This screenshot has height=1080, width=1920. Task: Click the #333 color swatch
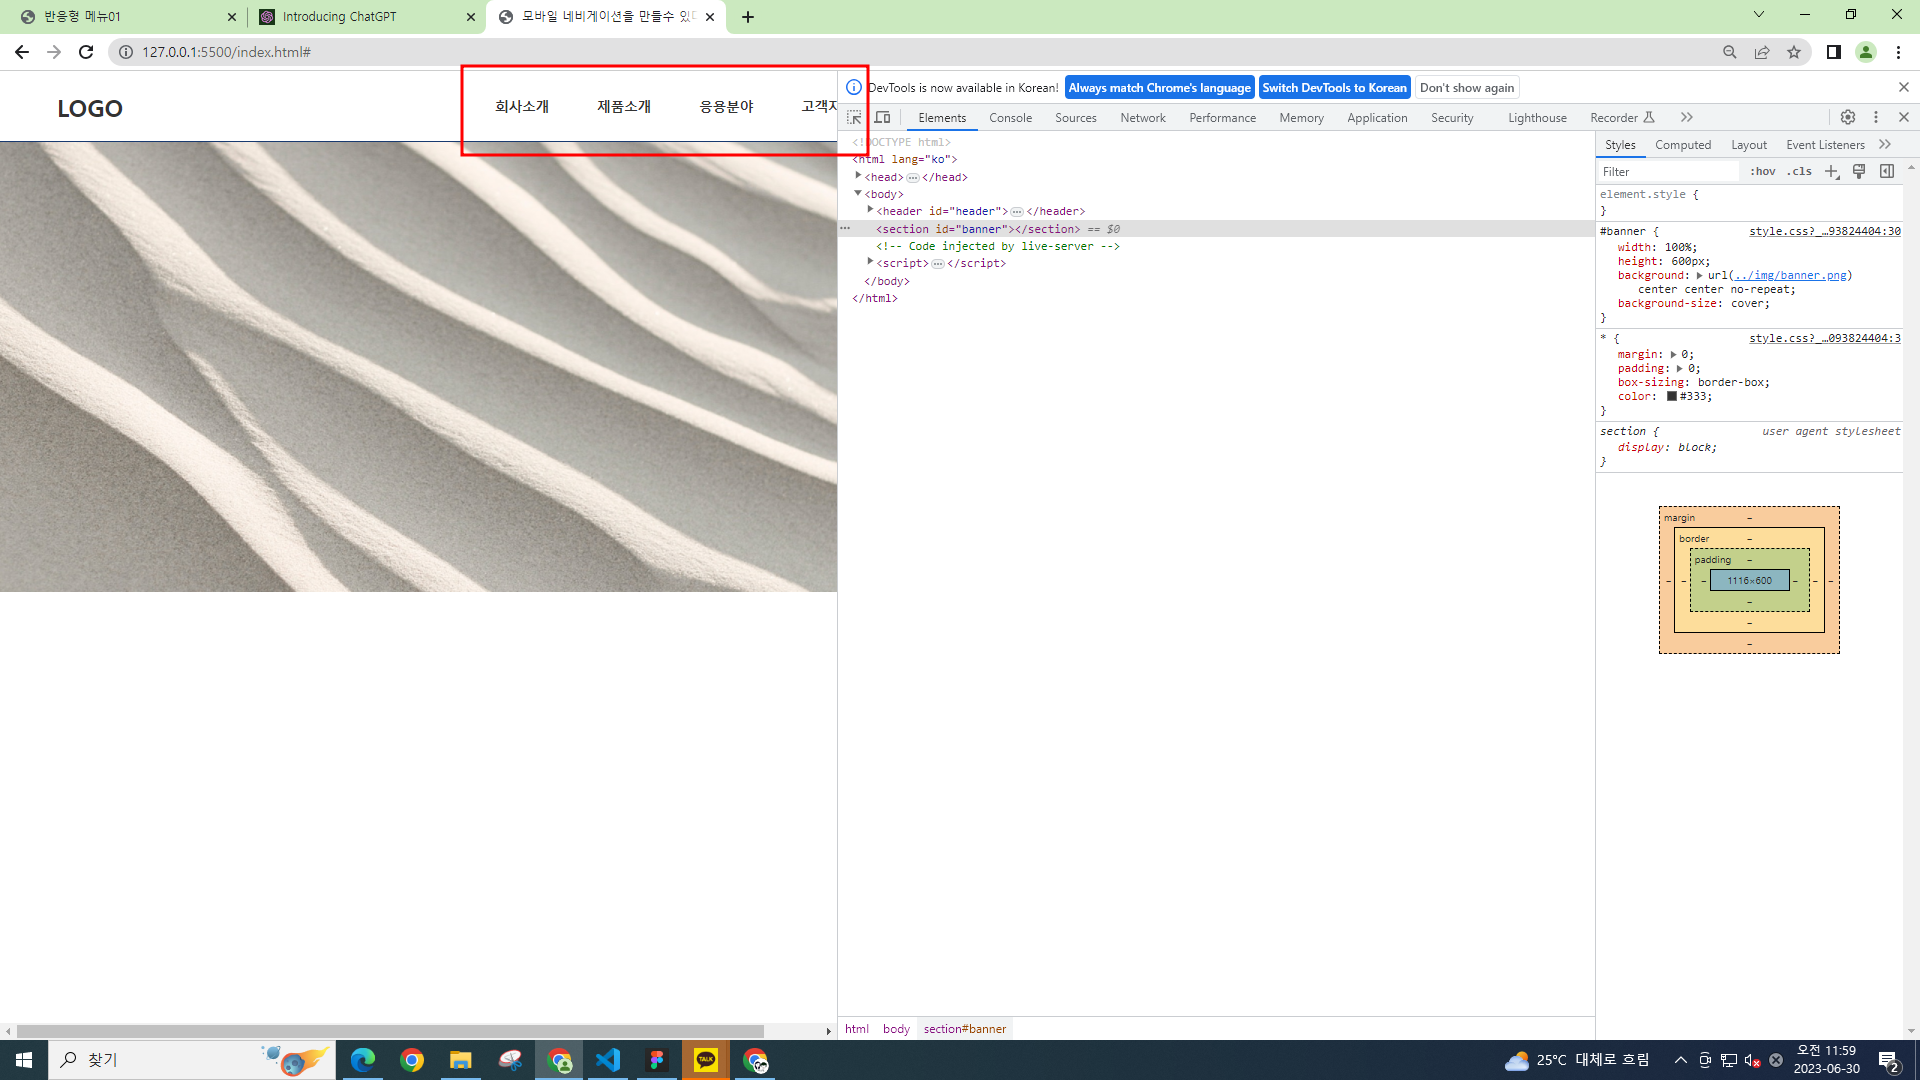coord(1671,397)
